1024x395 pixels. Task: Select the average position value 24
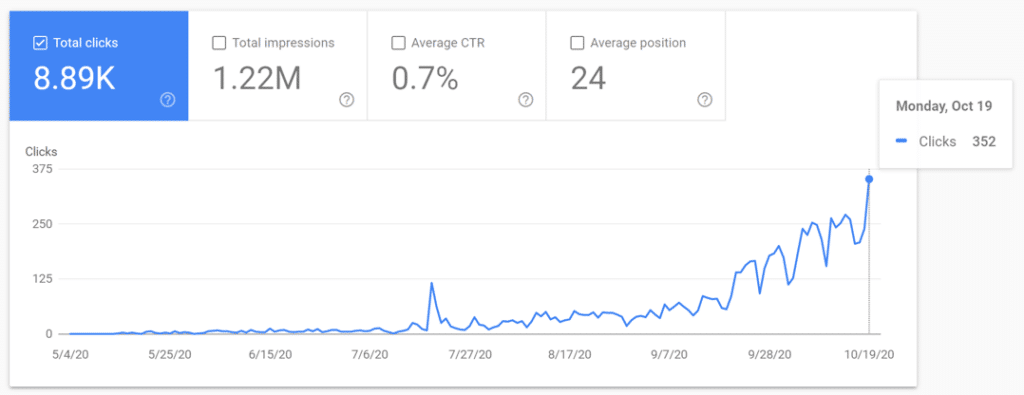(588, 78)
